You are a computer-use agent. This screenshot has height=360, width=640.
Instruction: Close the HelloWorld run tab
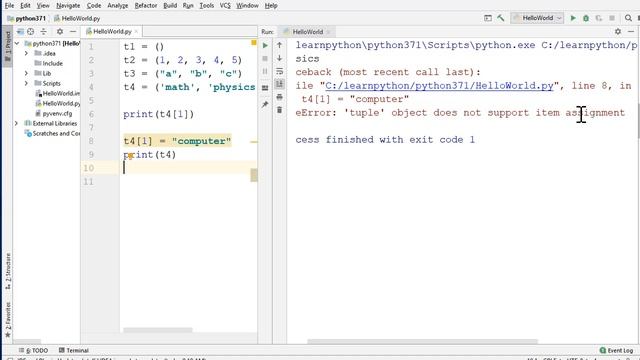(x=328, y=31)
